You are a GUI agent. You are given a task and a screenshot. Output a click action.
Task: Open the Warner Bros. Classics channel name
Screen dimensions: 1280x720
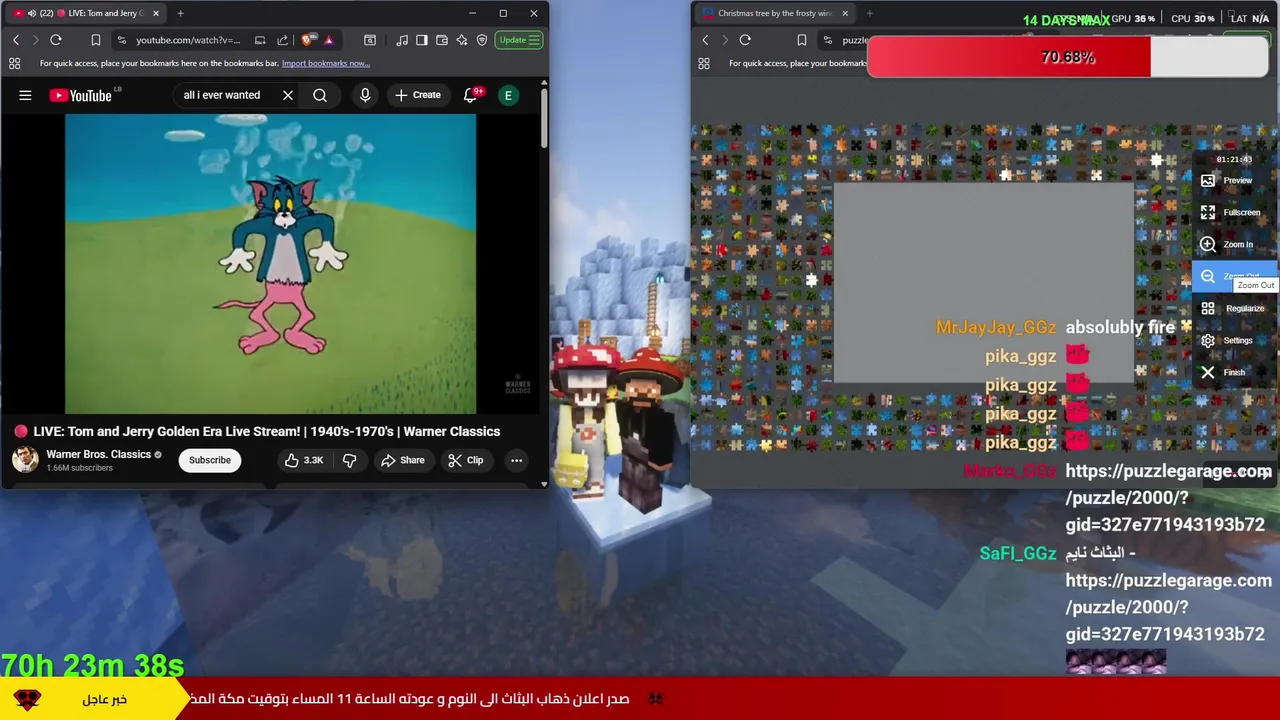click(x=98, y=454)
